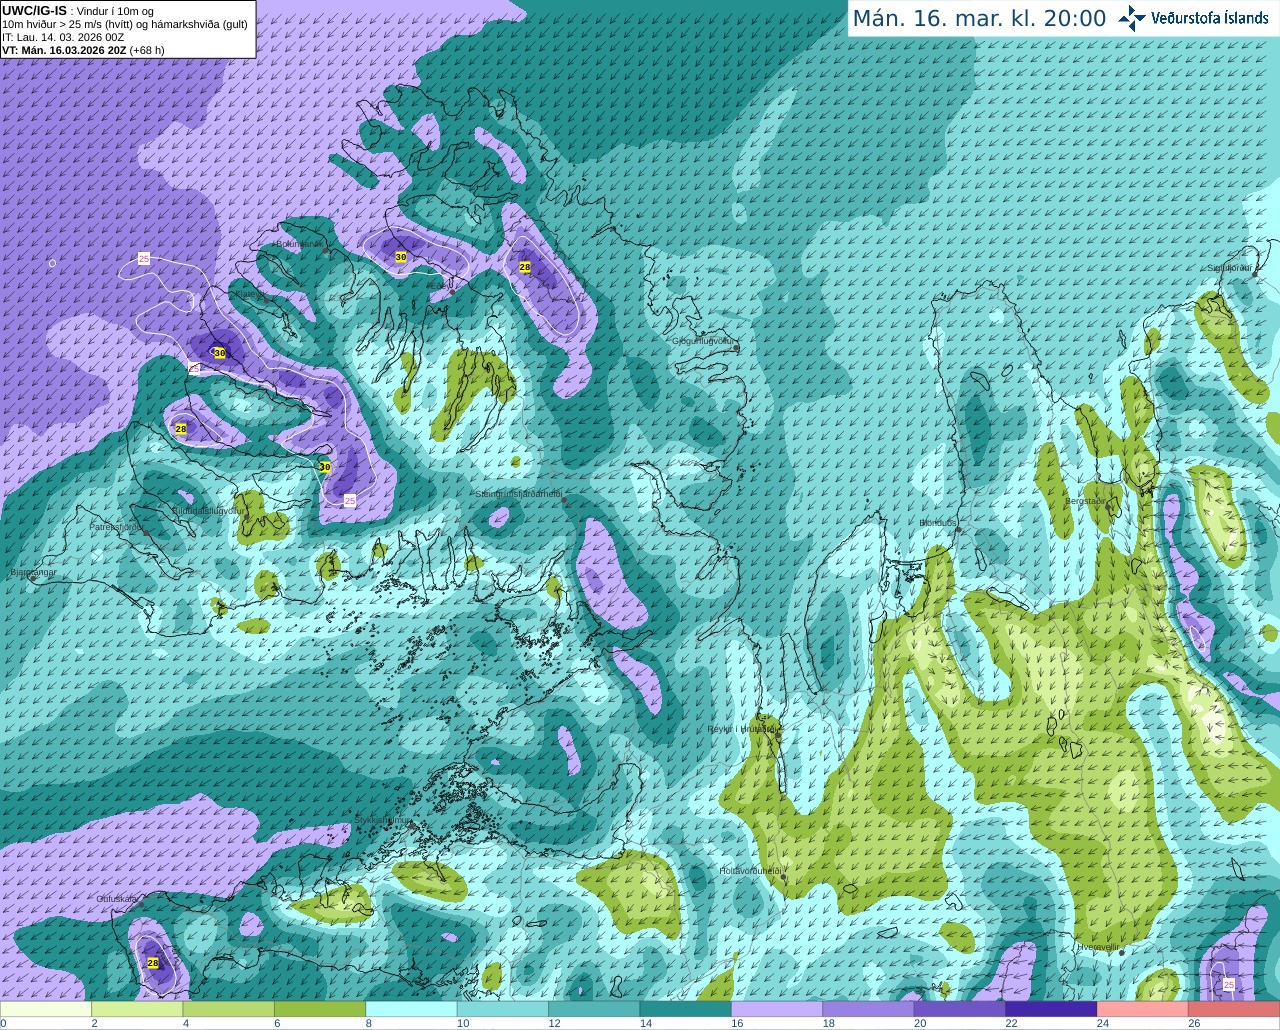Viewport: 1280px width, 1030px height.
Task: Click the 20–22 m/s purple legend swatch
Action: 959,1009
